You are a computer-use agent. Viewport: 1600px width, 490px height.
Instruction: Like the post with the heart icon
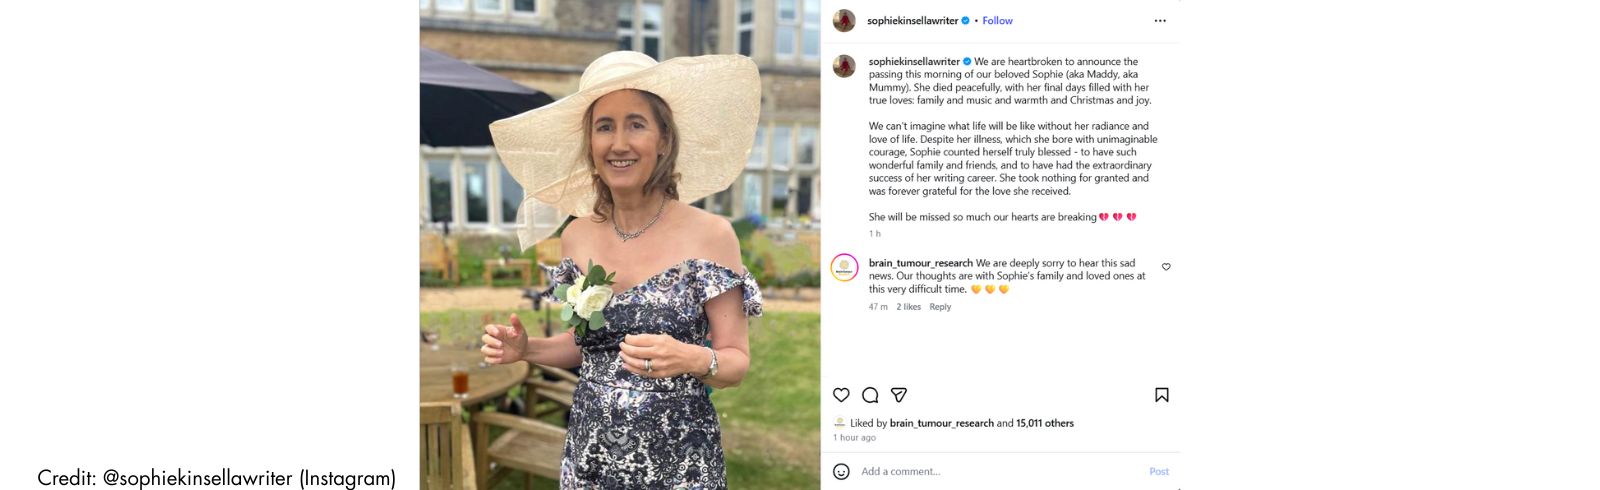coord(841,395)
